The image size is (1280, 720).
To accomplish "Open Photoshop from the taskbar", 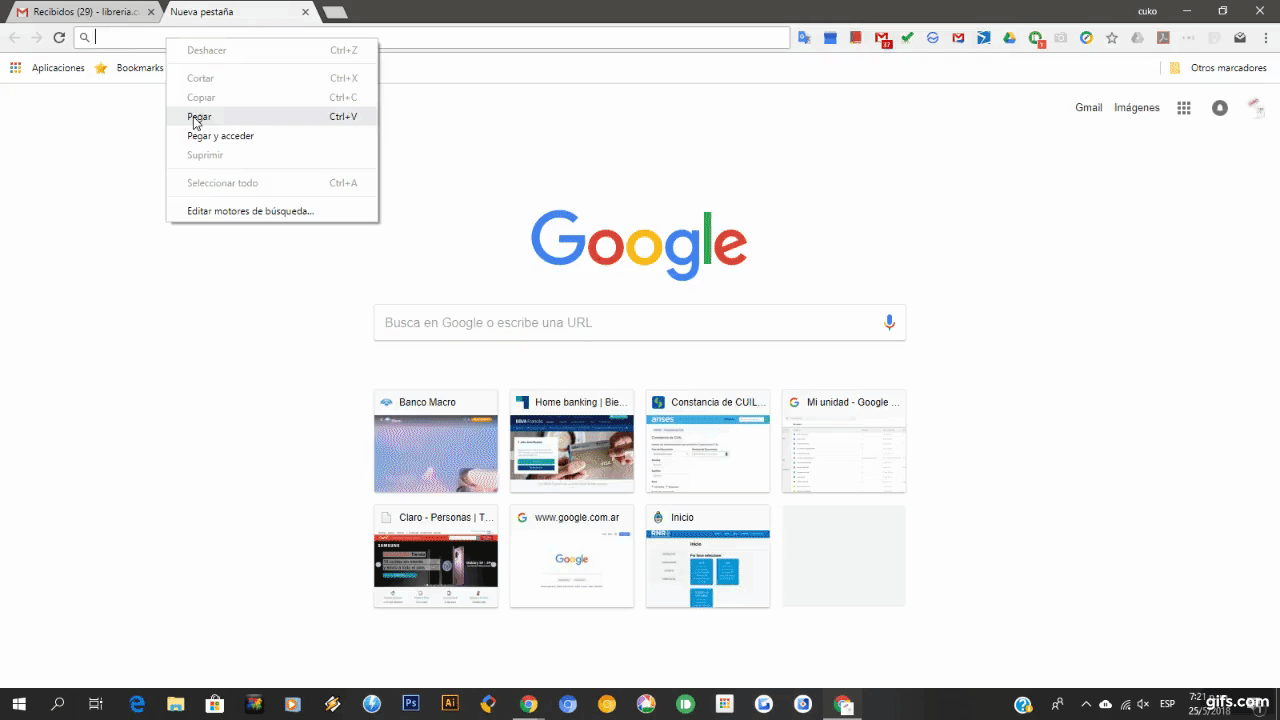I will click(x=410, y=704).
